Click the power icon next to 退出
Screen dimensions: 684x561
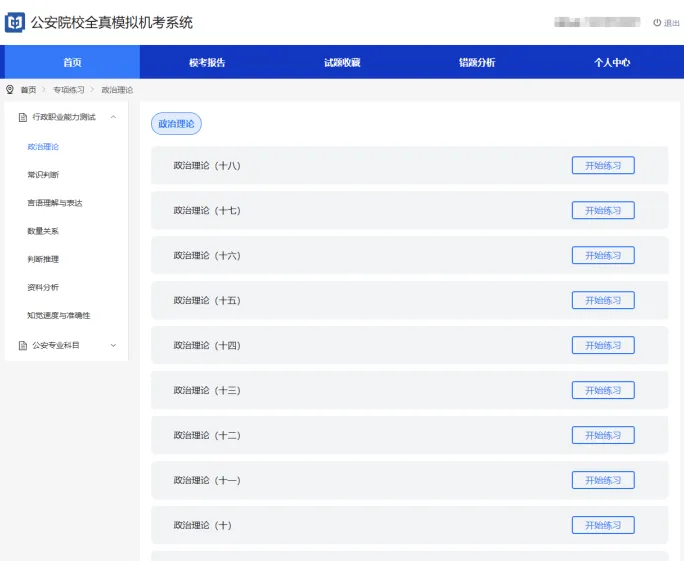point(657,22)
